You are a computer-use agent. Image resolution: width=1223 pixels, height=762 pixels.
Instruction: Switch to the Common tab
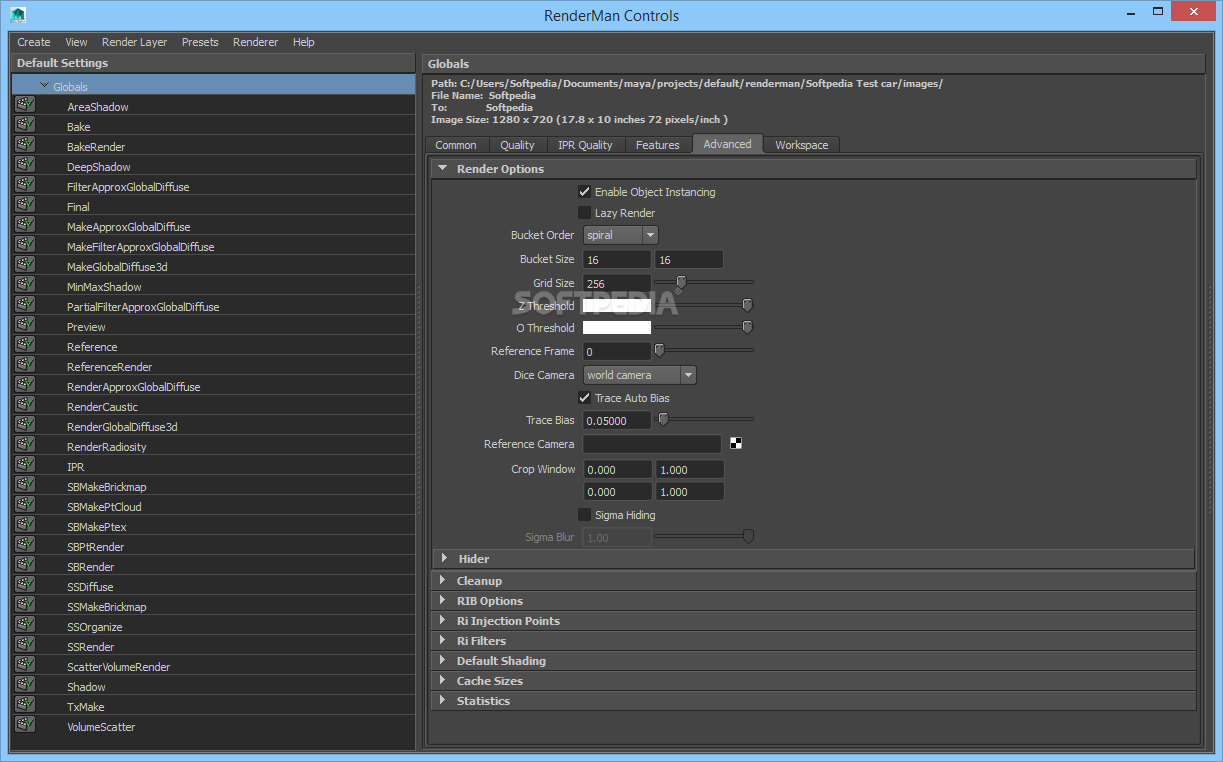pyautogui.click(x=456, y=145)
